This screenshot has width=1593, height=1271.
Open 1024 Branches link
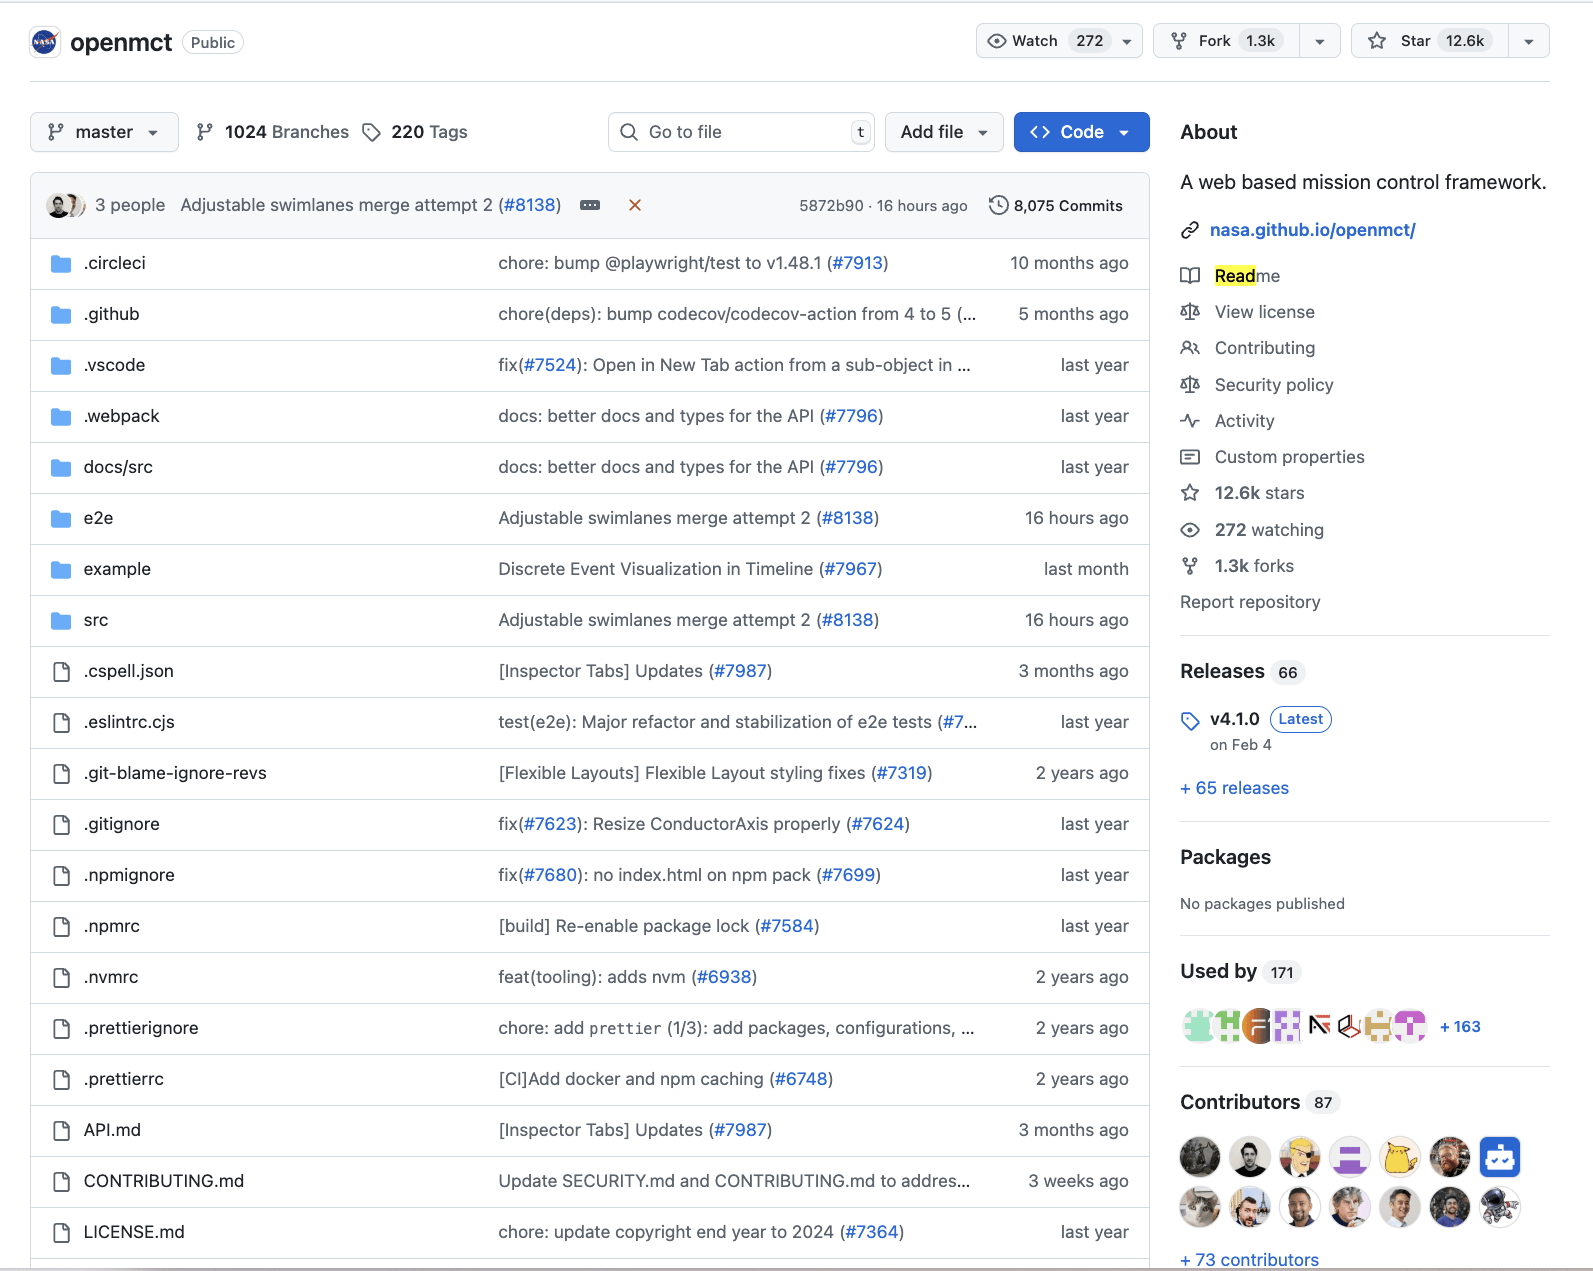pyautogui.click(x=273, y=132)
